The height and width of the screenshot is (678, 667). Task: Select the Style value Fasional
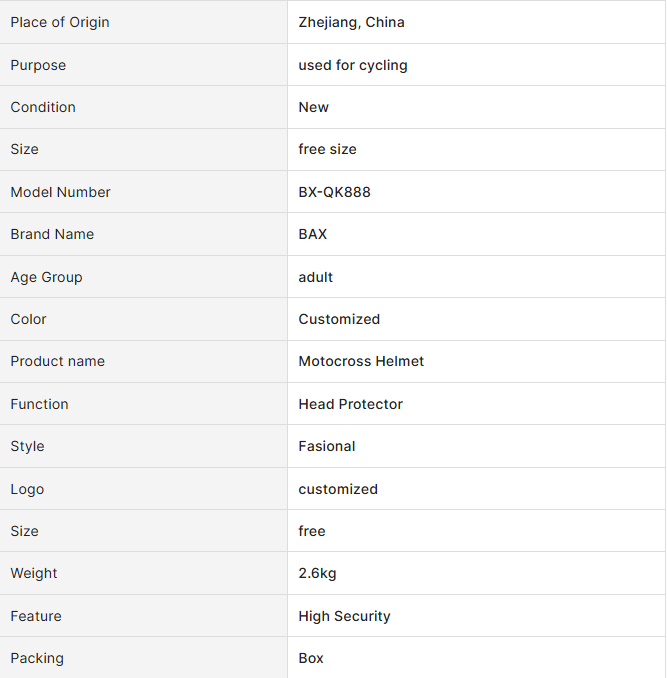click(327, 446)
